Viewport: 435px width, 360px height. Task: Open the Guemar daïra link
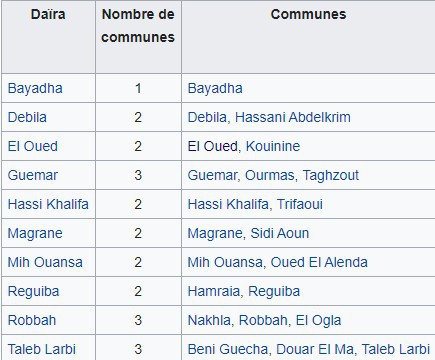pos(33,175)
